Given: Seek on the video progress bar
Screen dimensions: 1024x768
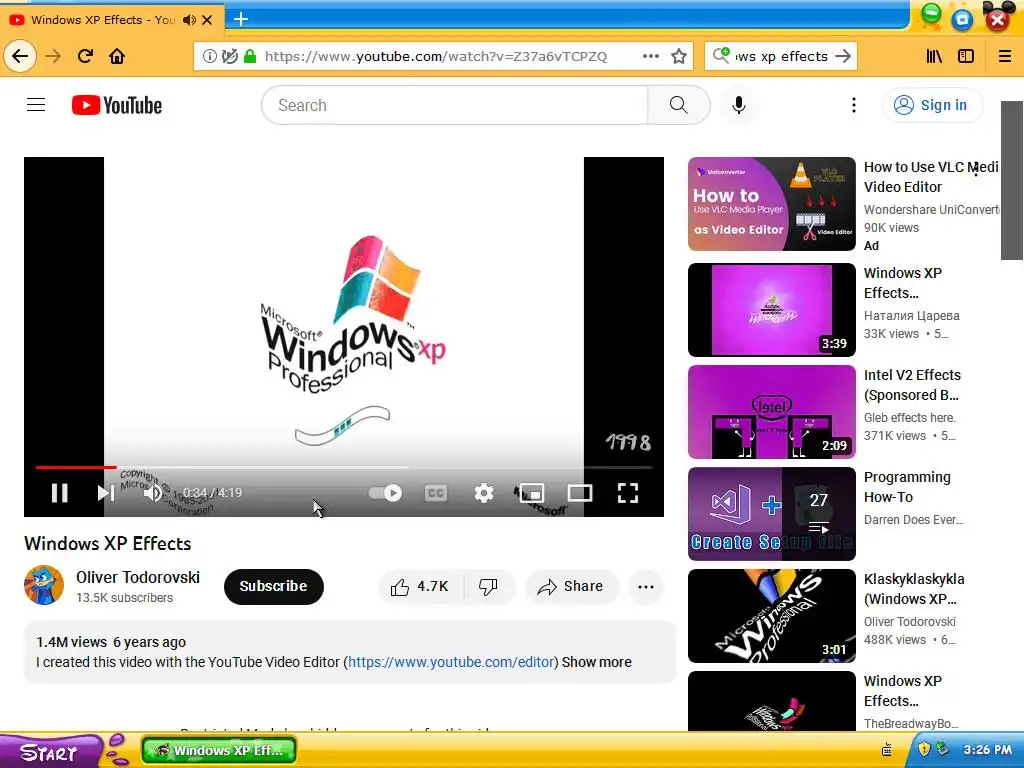Looking at the screenshot, I should click(344, 468).
